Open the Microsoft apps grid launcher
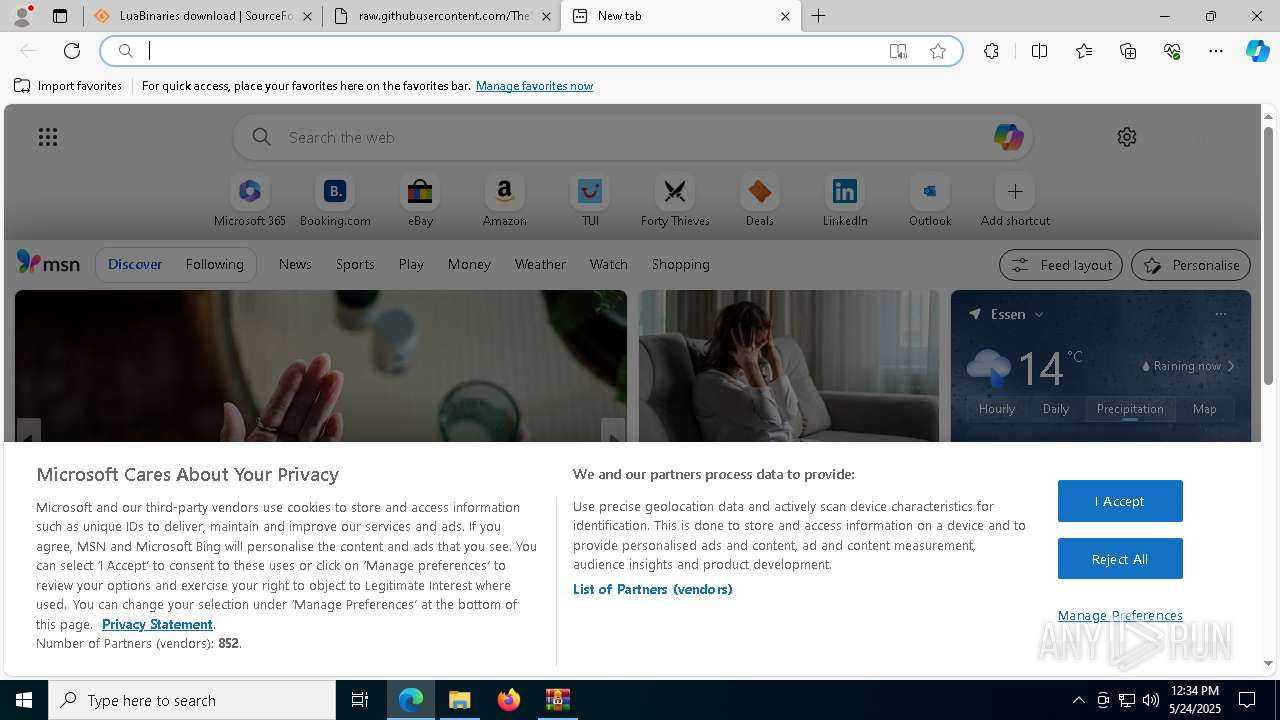This screenshot has height=720, width=1280. pos(48,137)
